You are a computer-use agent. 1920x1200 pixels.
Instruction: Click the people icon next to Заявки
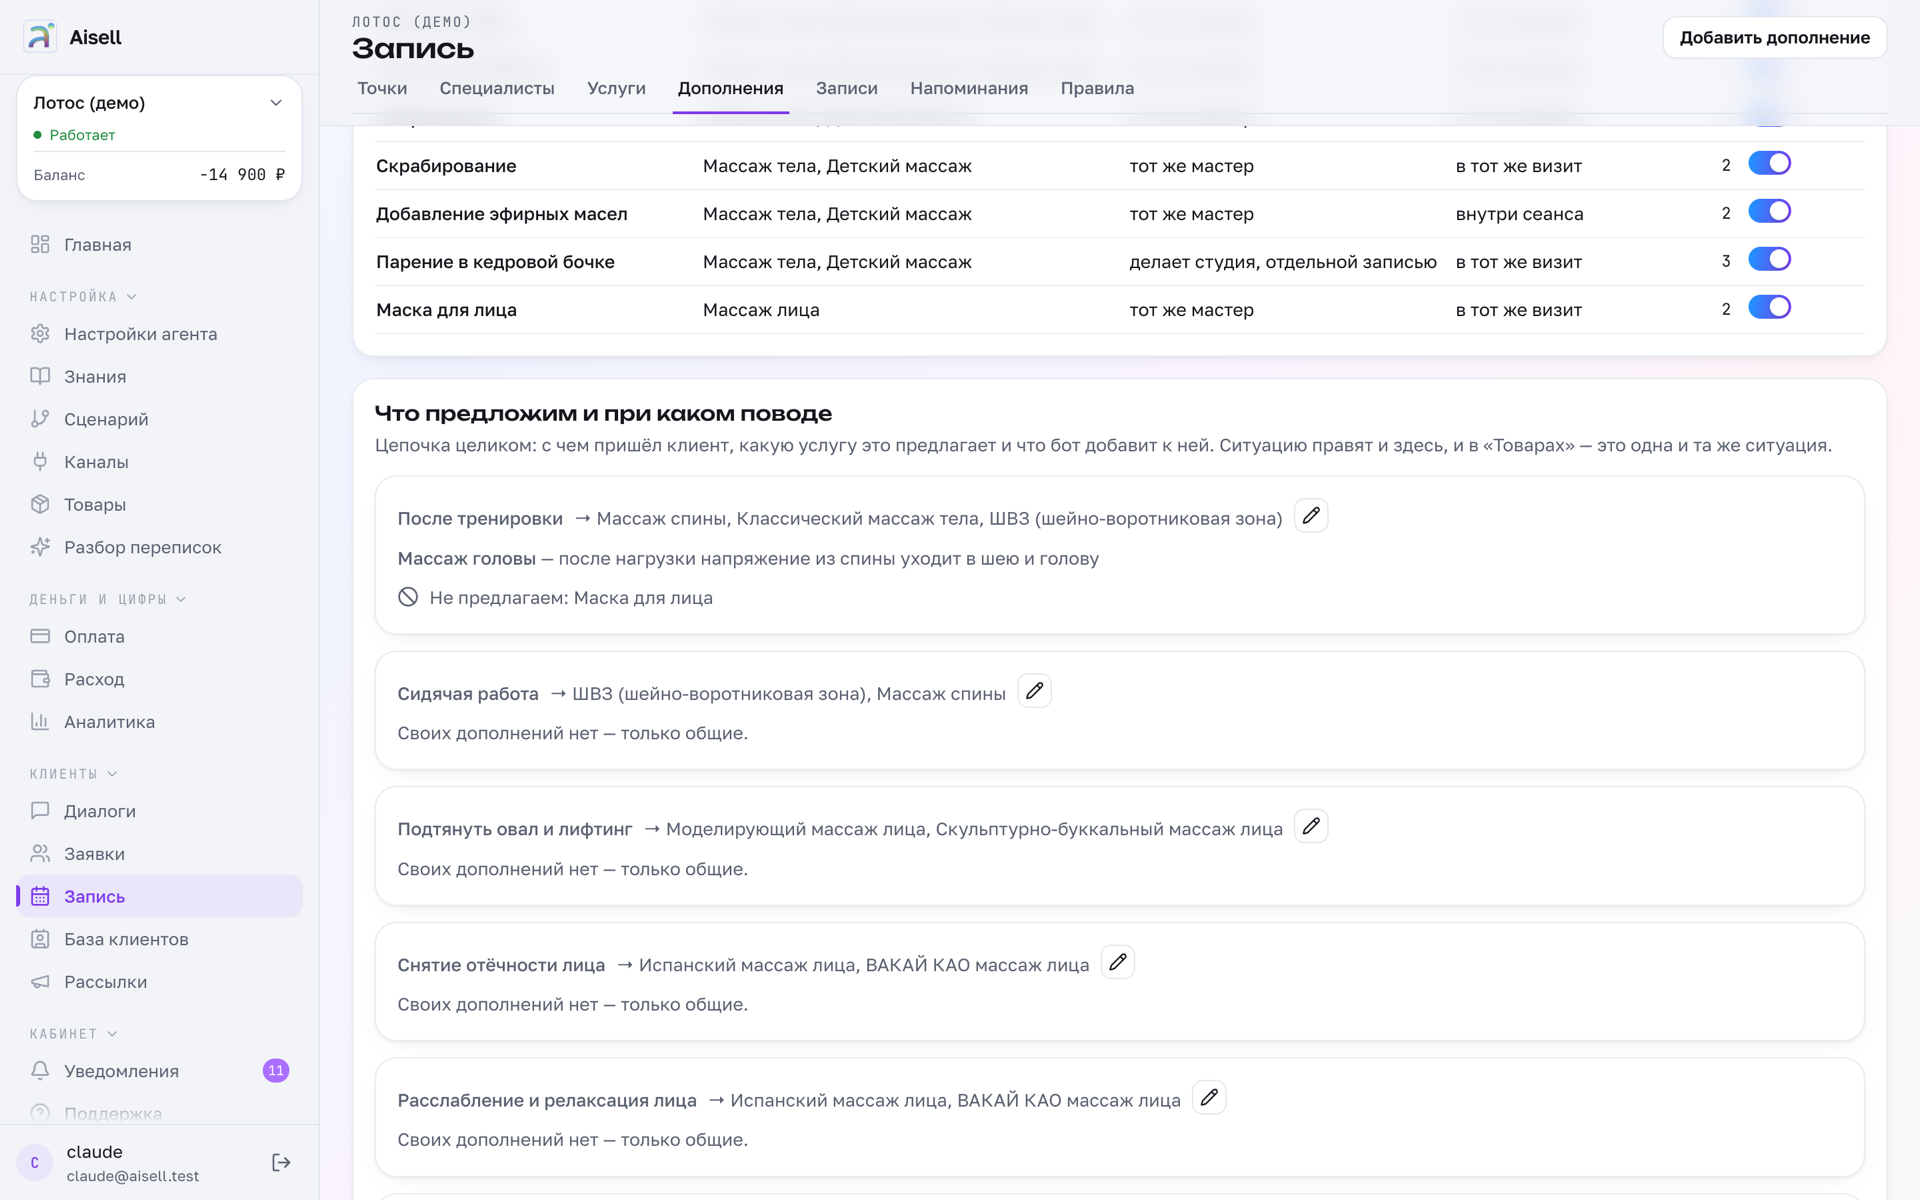point(40,854)
